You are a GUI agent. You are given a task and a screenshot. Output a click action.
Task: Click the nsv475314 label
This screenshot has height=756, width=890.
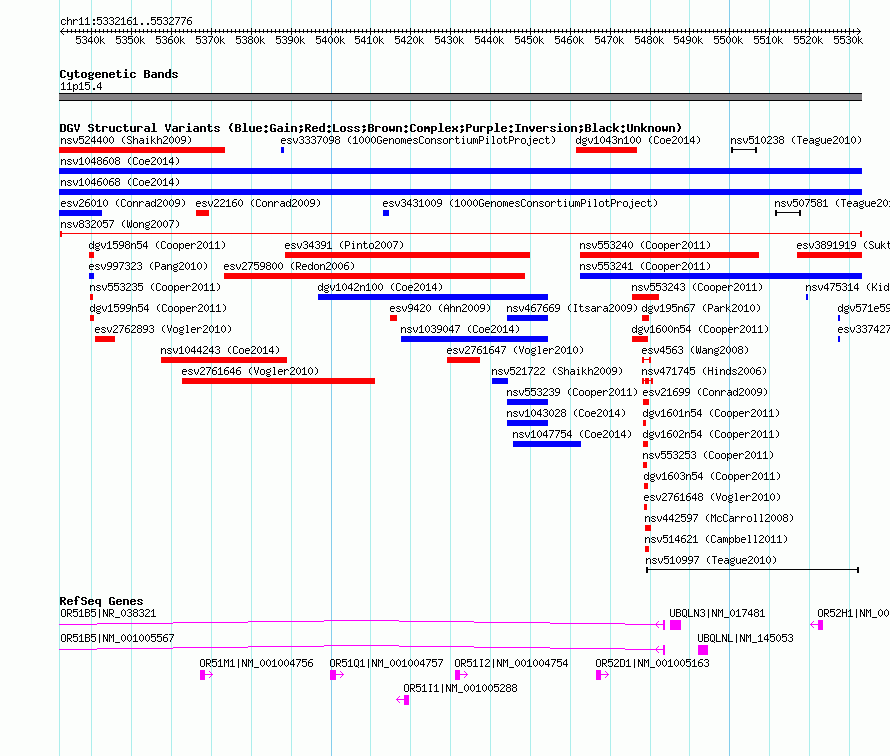847,287
